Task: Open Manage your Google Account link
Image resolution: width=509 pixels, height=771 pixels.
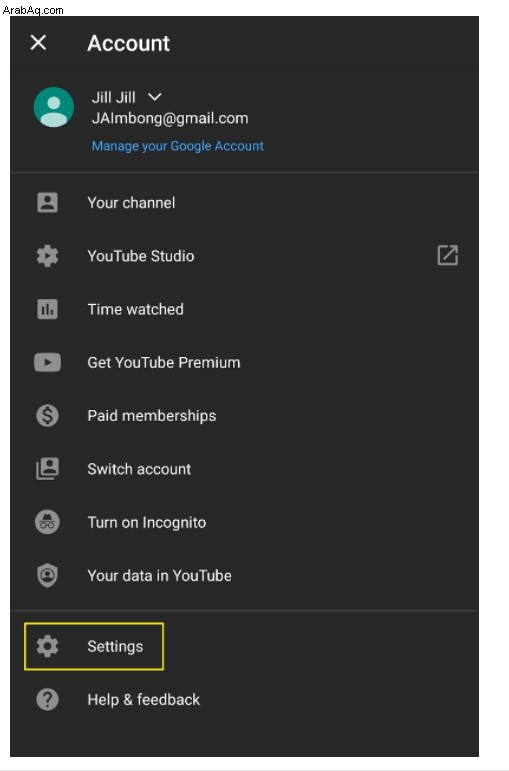Action: pyautogui.click(x=178, y=146)
